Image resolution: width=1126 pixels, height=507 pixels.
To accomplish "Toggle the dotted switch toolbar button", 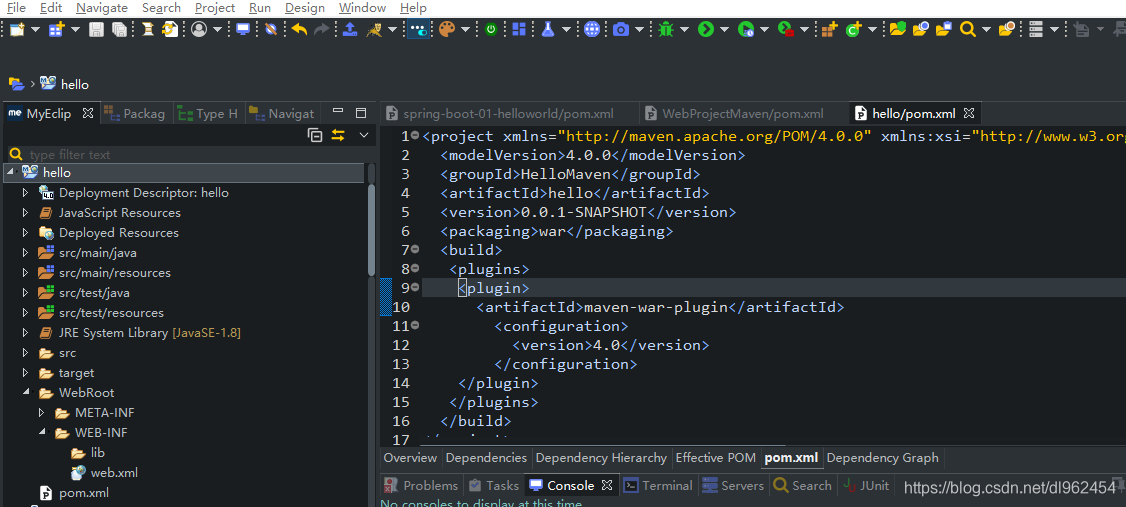I will click(418, 29).
